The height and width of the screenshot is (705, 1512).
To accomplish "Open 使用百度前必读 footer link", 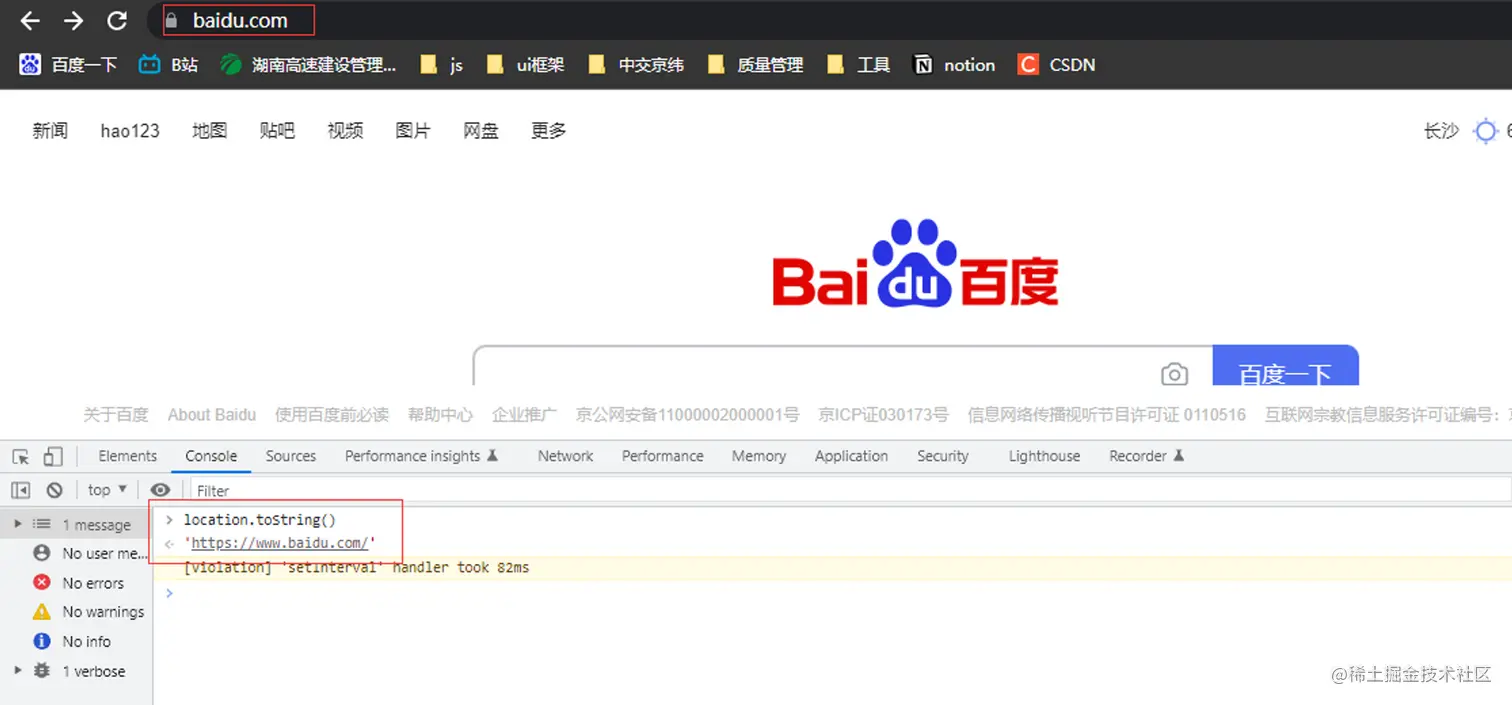I will click(332, 414).
